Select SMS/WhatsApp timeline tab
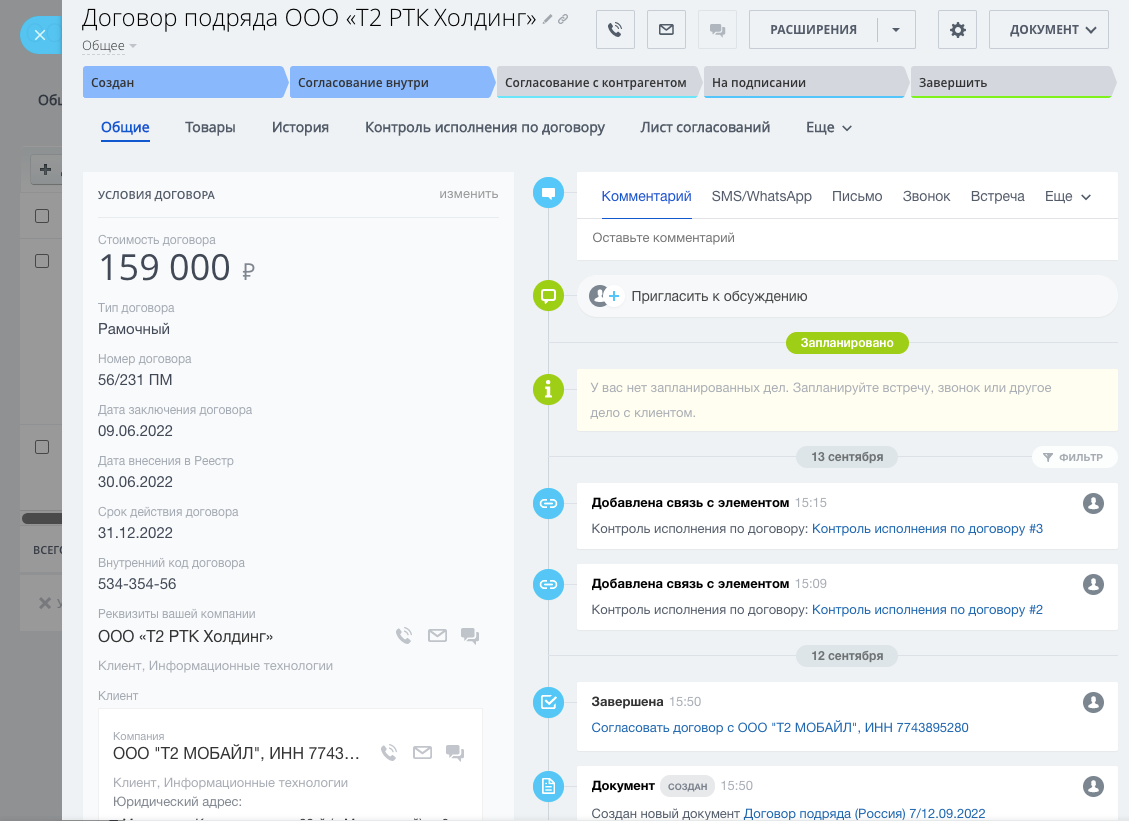This screenshot has width=1129, height=821. click(x=761, y=197)
